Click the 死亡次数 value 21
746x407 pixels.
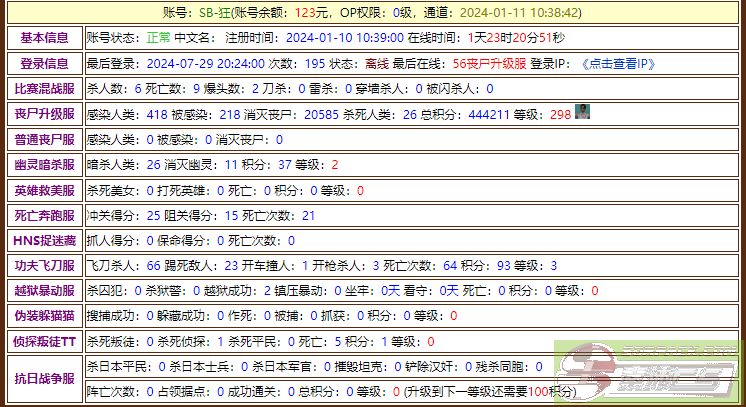[x=308, y=216]
